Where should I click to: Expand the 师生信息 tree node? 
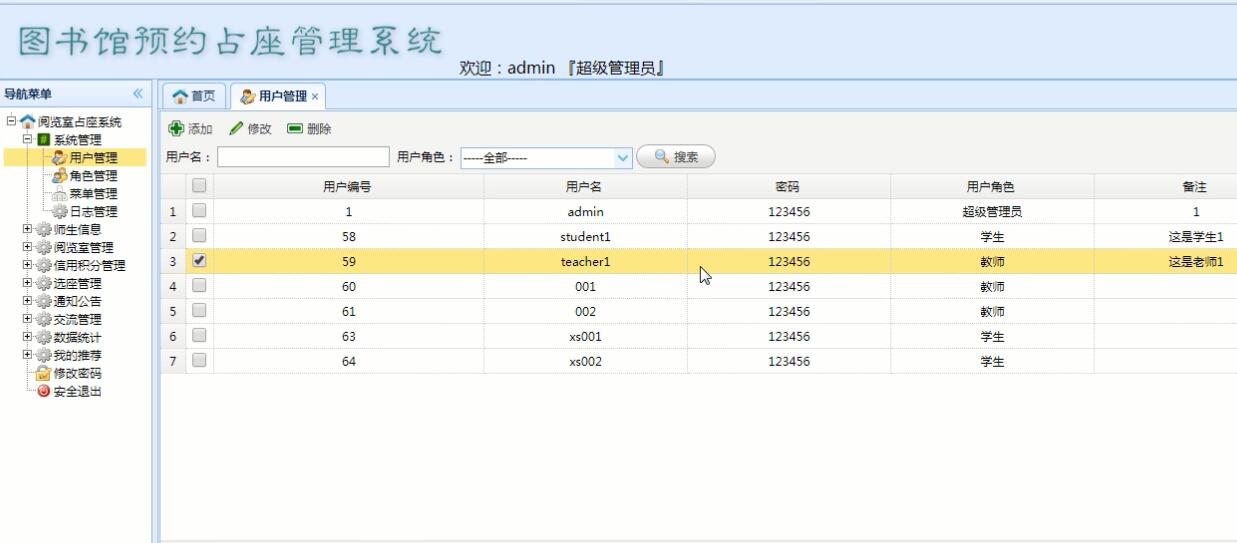pyautogui.click(x=27, y=230)
